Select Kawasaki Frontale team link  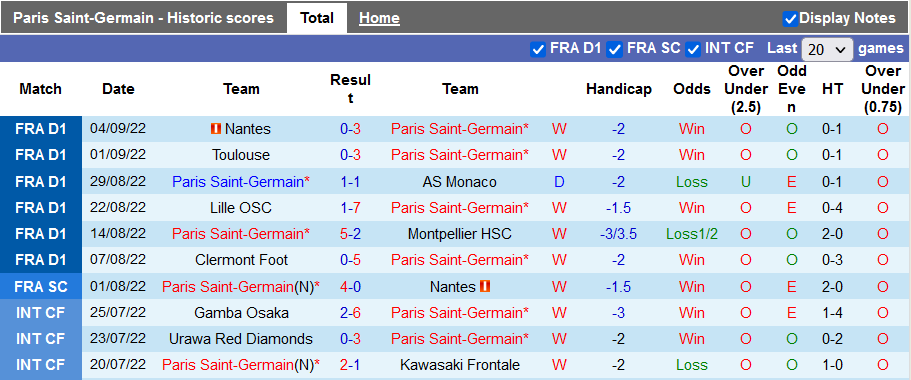[x=460, y=365]
